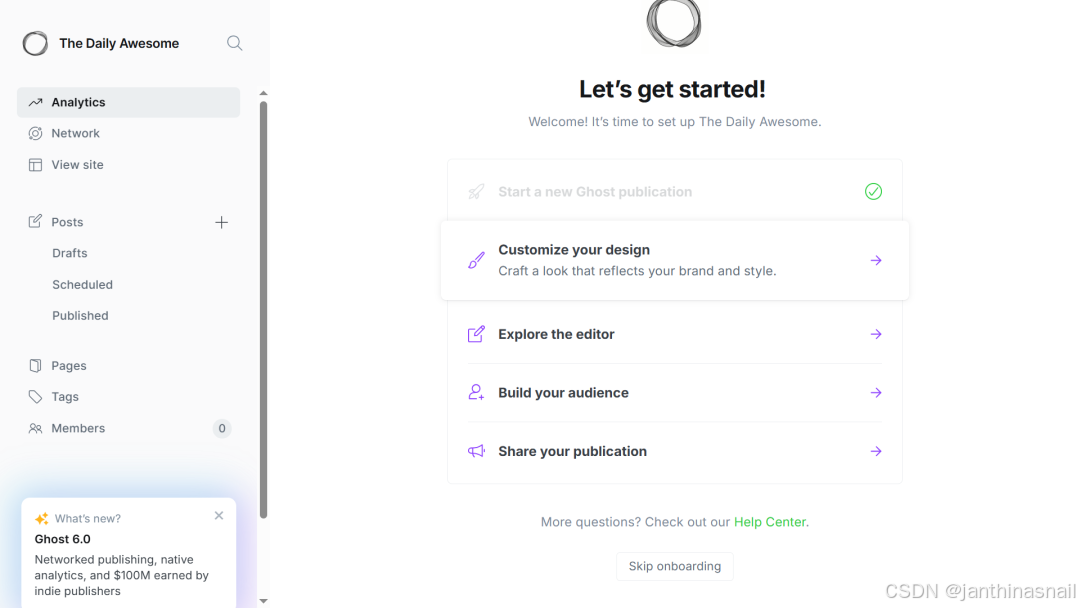
Task: Click the green checkmark on Start publication
Action: click(873, 191)
